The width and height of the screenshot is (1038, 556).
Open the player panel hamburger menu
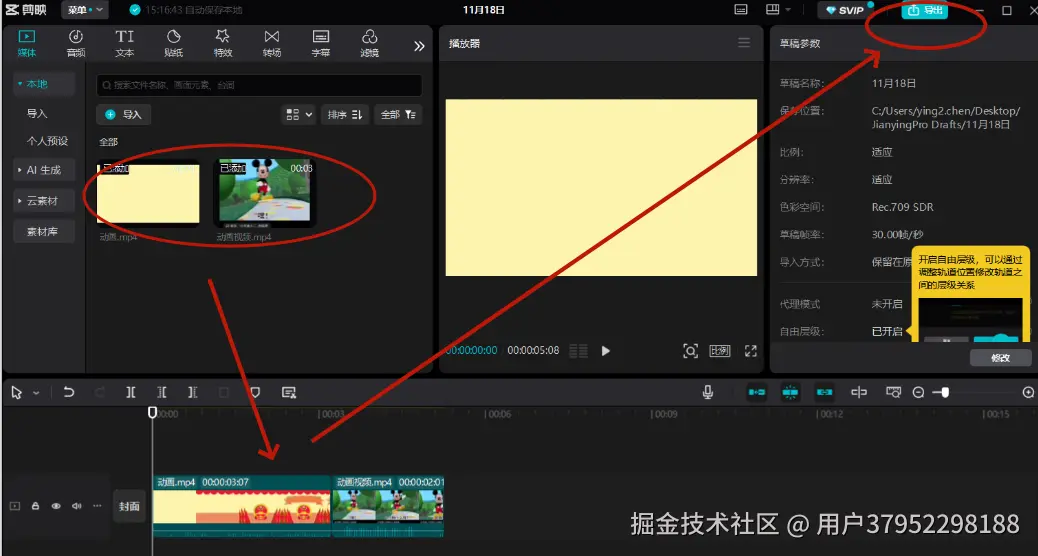point(744,43)
